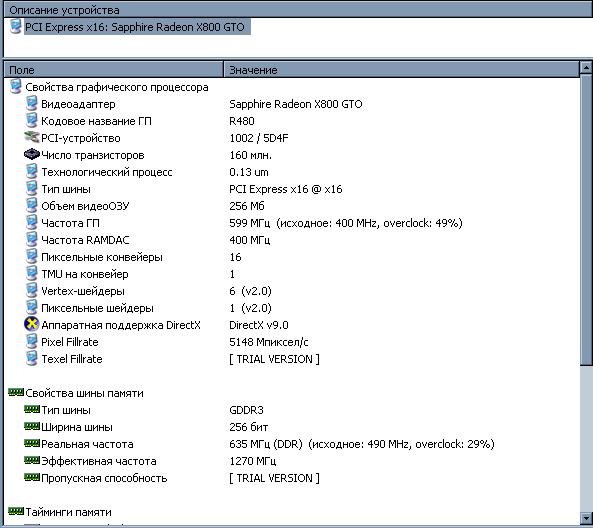Image resolution: width=593 pixels, height=528 pixels.
Task: Click the Поле column header
Action: point(113,70)
